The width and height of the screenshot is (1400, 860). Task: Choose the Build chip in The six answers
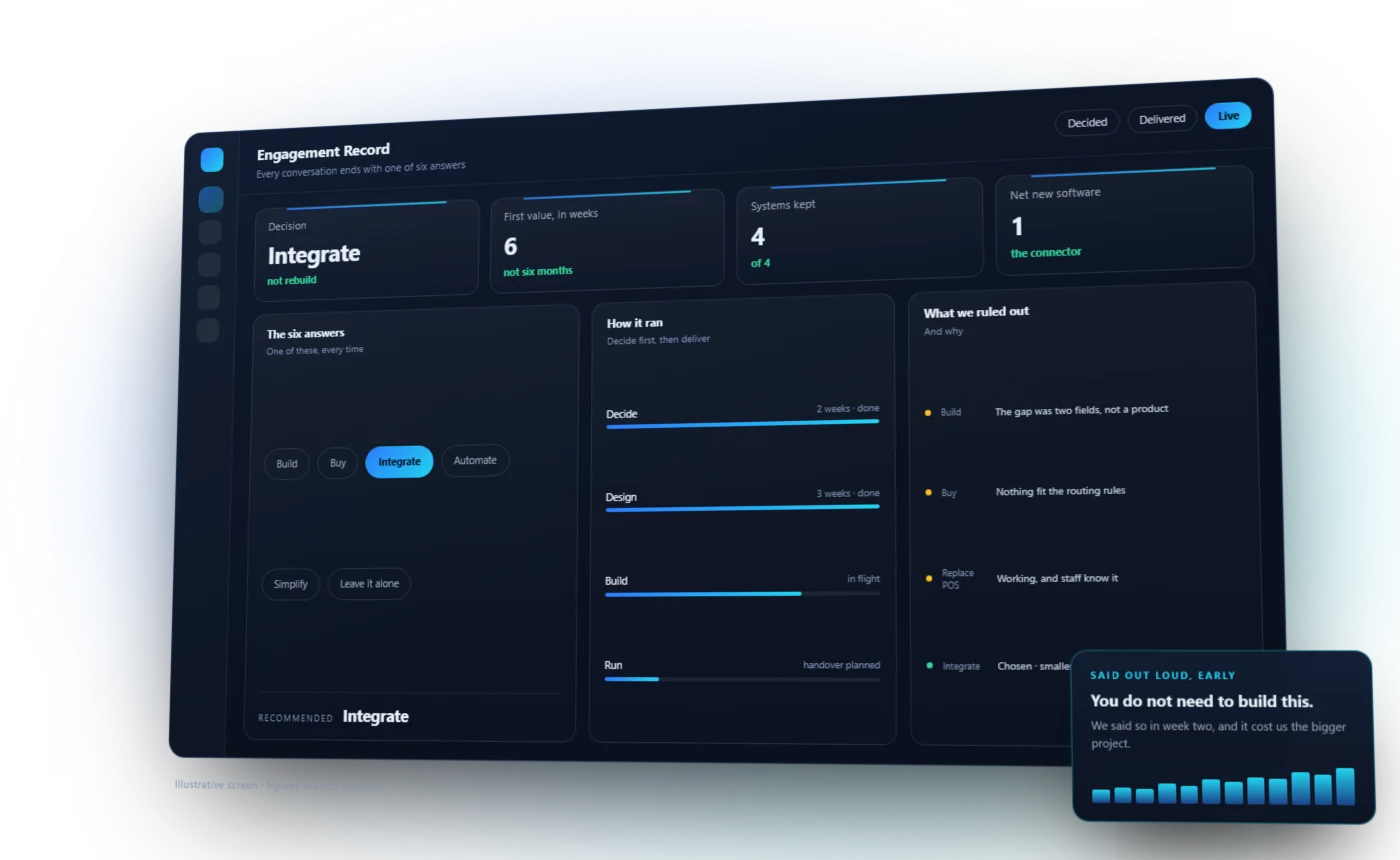pos(287,464)
